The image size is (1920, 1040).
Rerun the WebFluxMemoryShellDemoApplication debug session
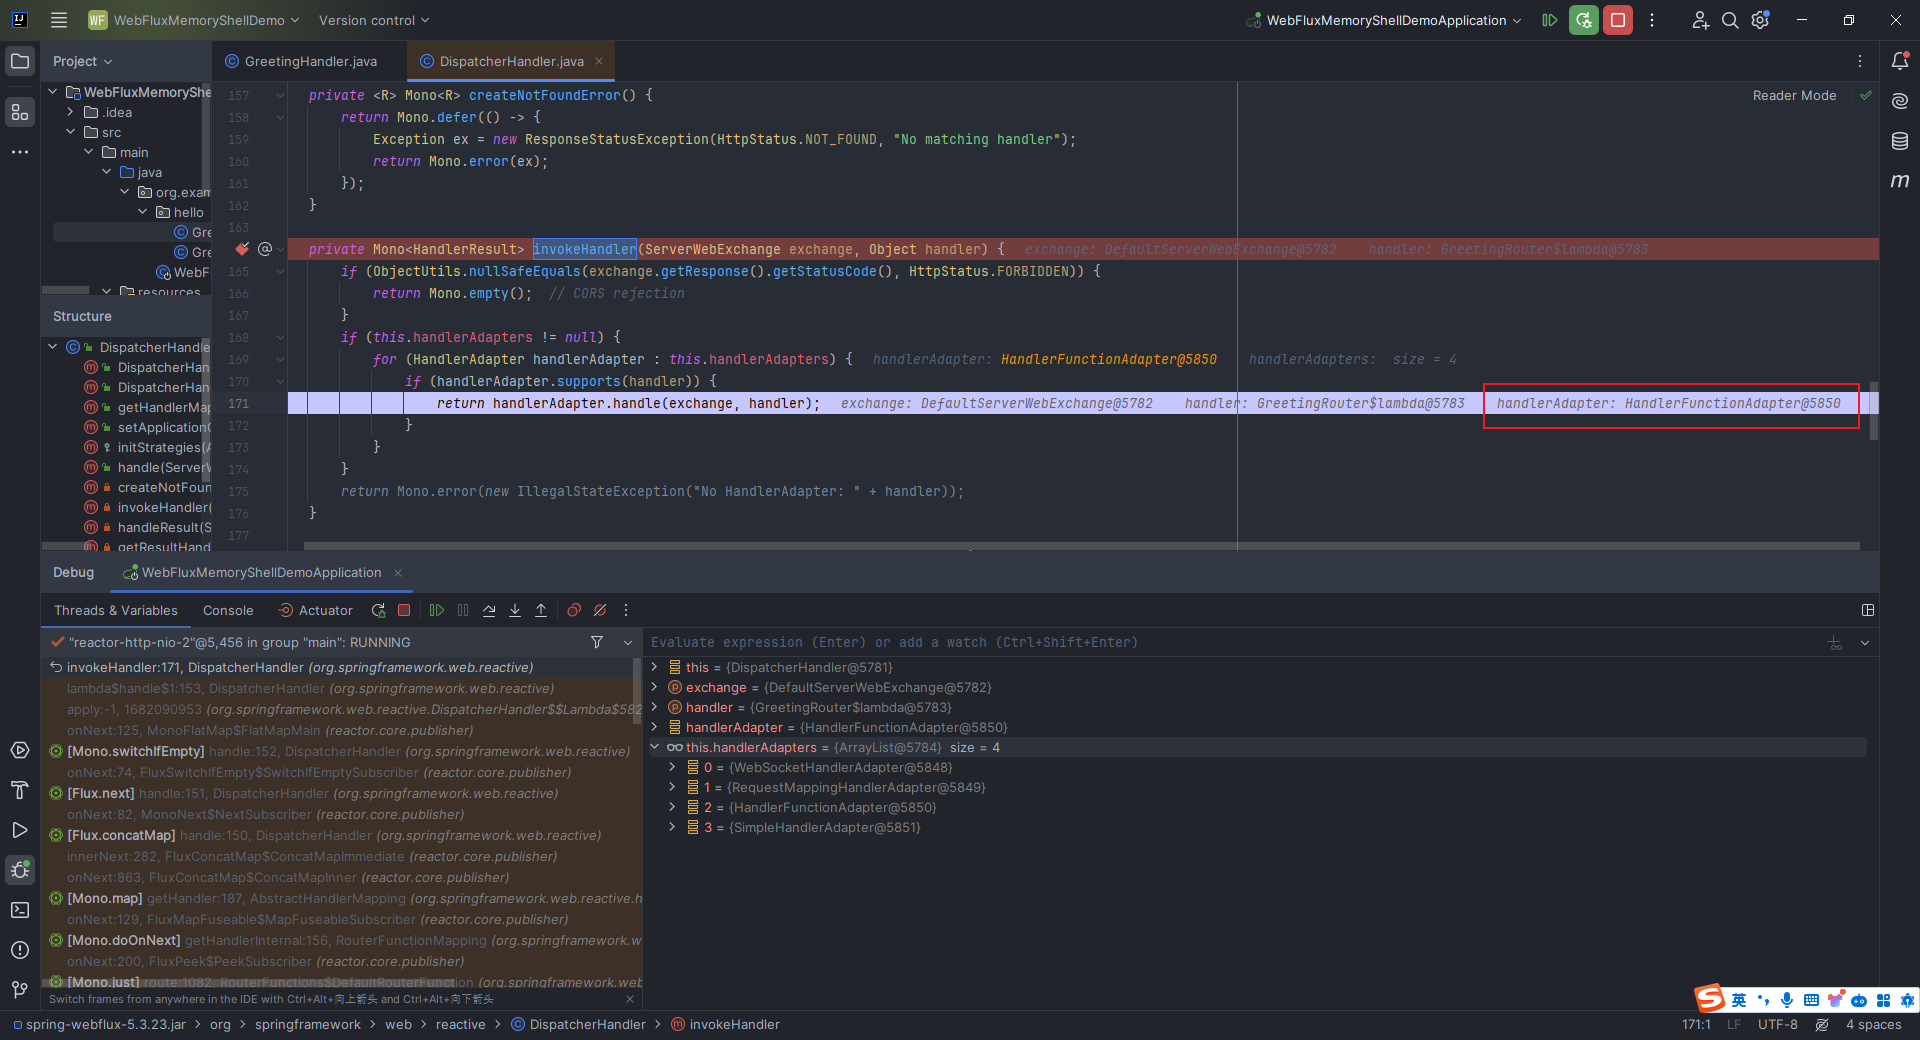click(x=1583, y=20)
